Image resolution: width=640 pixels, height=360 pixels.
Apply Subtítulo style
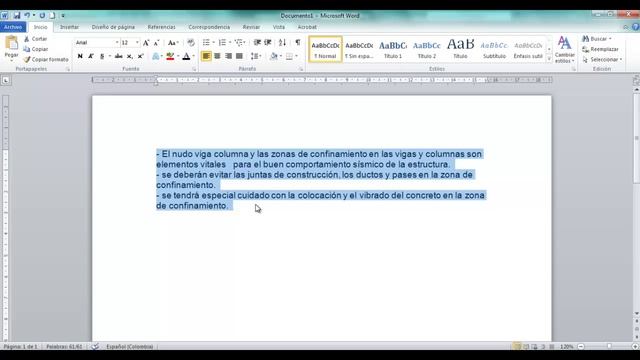(x=494, y=49)
